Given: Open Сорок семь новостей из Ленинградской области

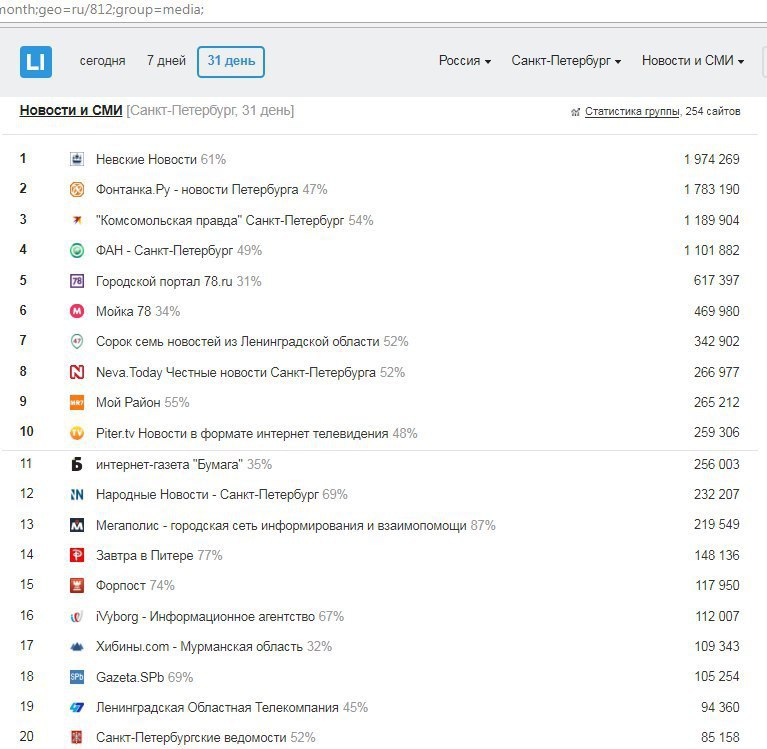Looking at the screenshot, I should click(x=238, y=341).
